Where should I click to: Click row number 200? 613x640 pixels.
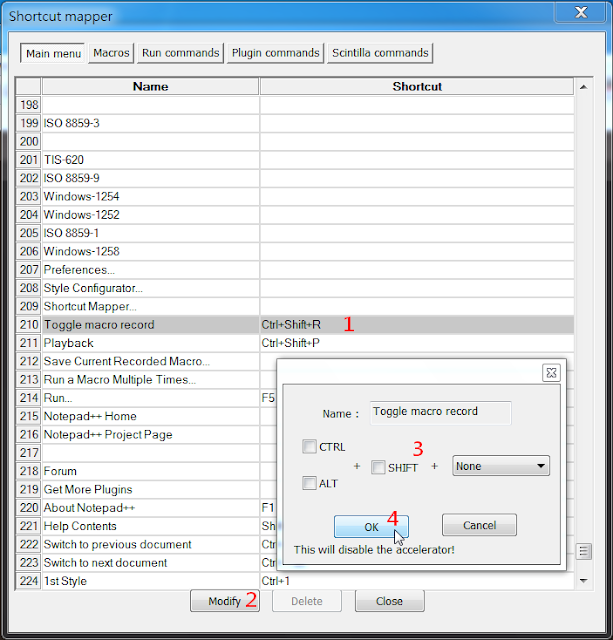pos(29,142)
